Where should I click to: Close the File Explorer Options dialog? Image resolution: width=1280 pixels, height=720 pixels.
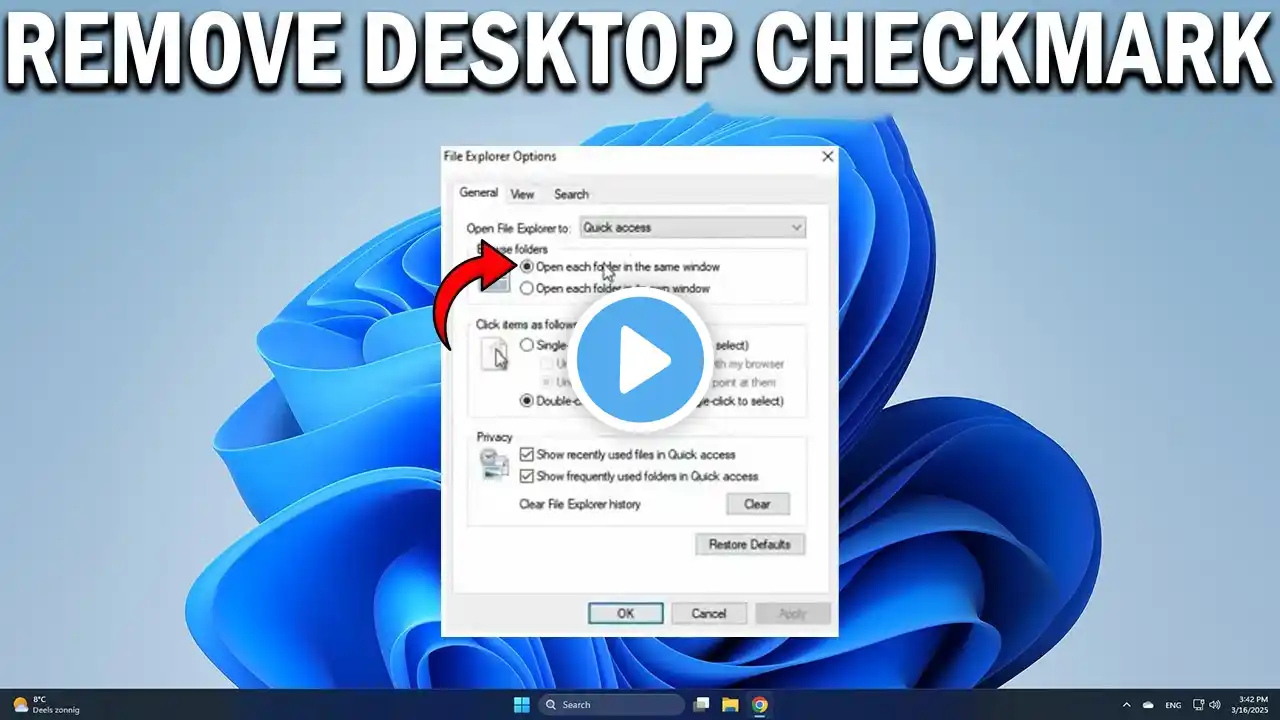pyautogui.click(x=827, y=156)
